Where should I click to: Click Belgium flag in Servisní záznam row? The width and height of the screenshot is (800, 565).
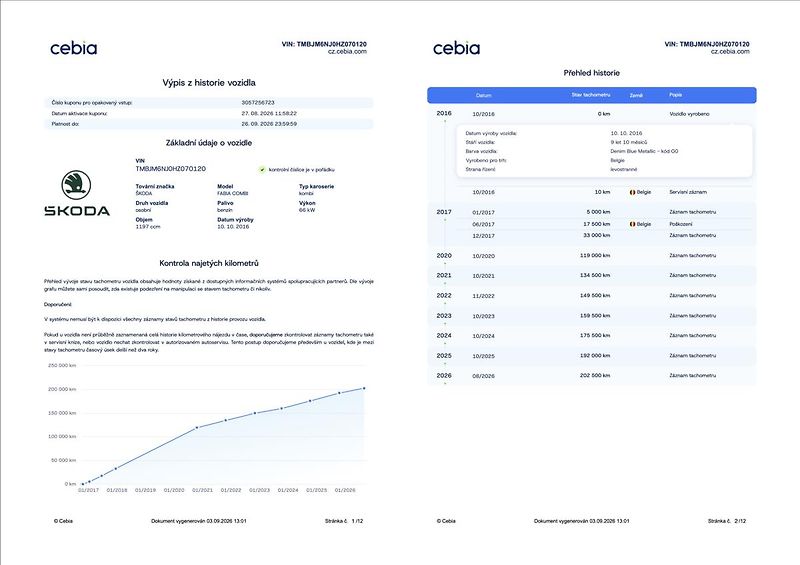(x=632, y=192)
